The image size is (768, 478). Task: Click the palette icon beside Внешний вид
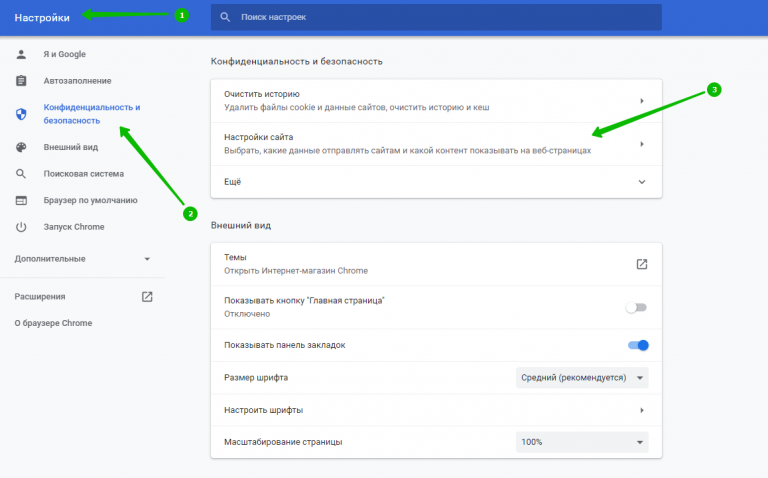pos(21,147)
